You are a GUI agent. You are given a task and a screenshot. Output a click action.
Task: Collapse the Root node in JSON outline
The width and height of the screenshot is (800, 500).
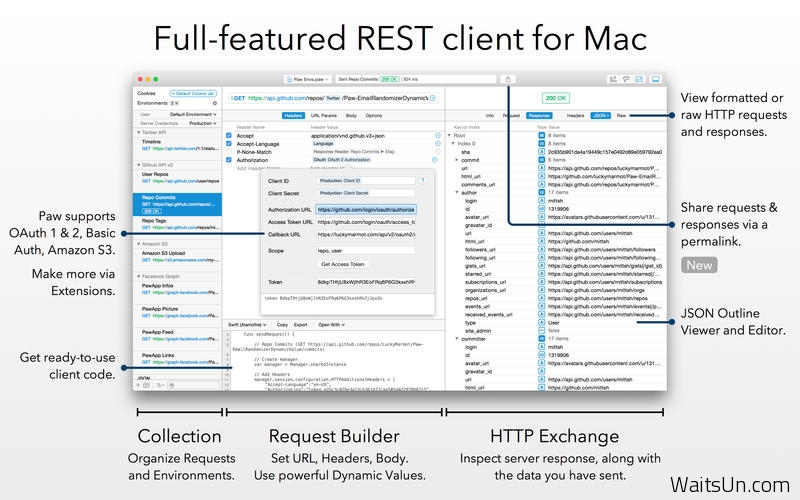[x=449, y=136]
